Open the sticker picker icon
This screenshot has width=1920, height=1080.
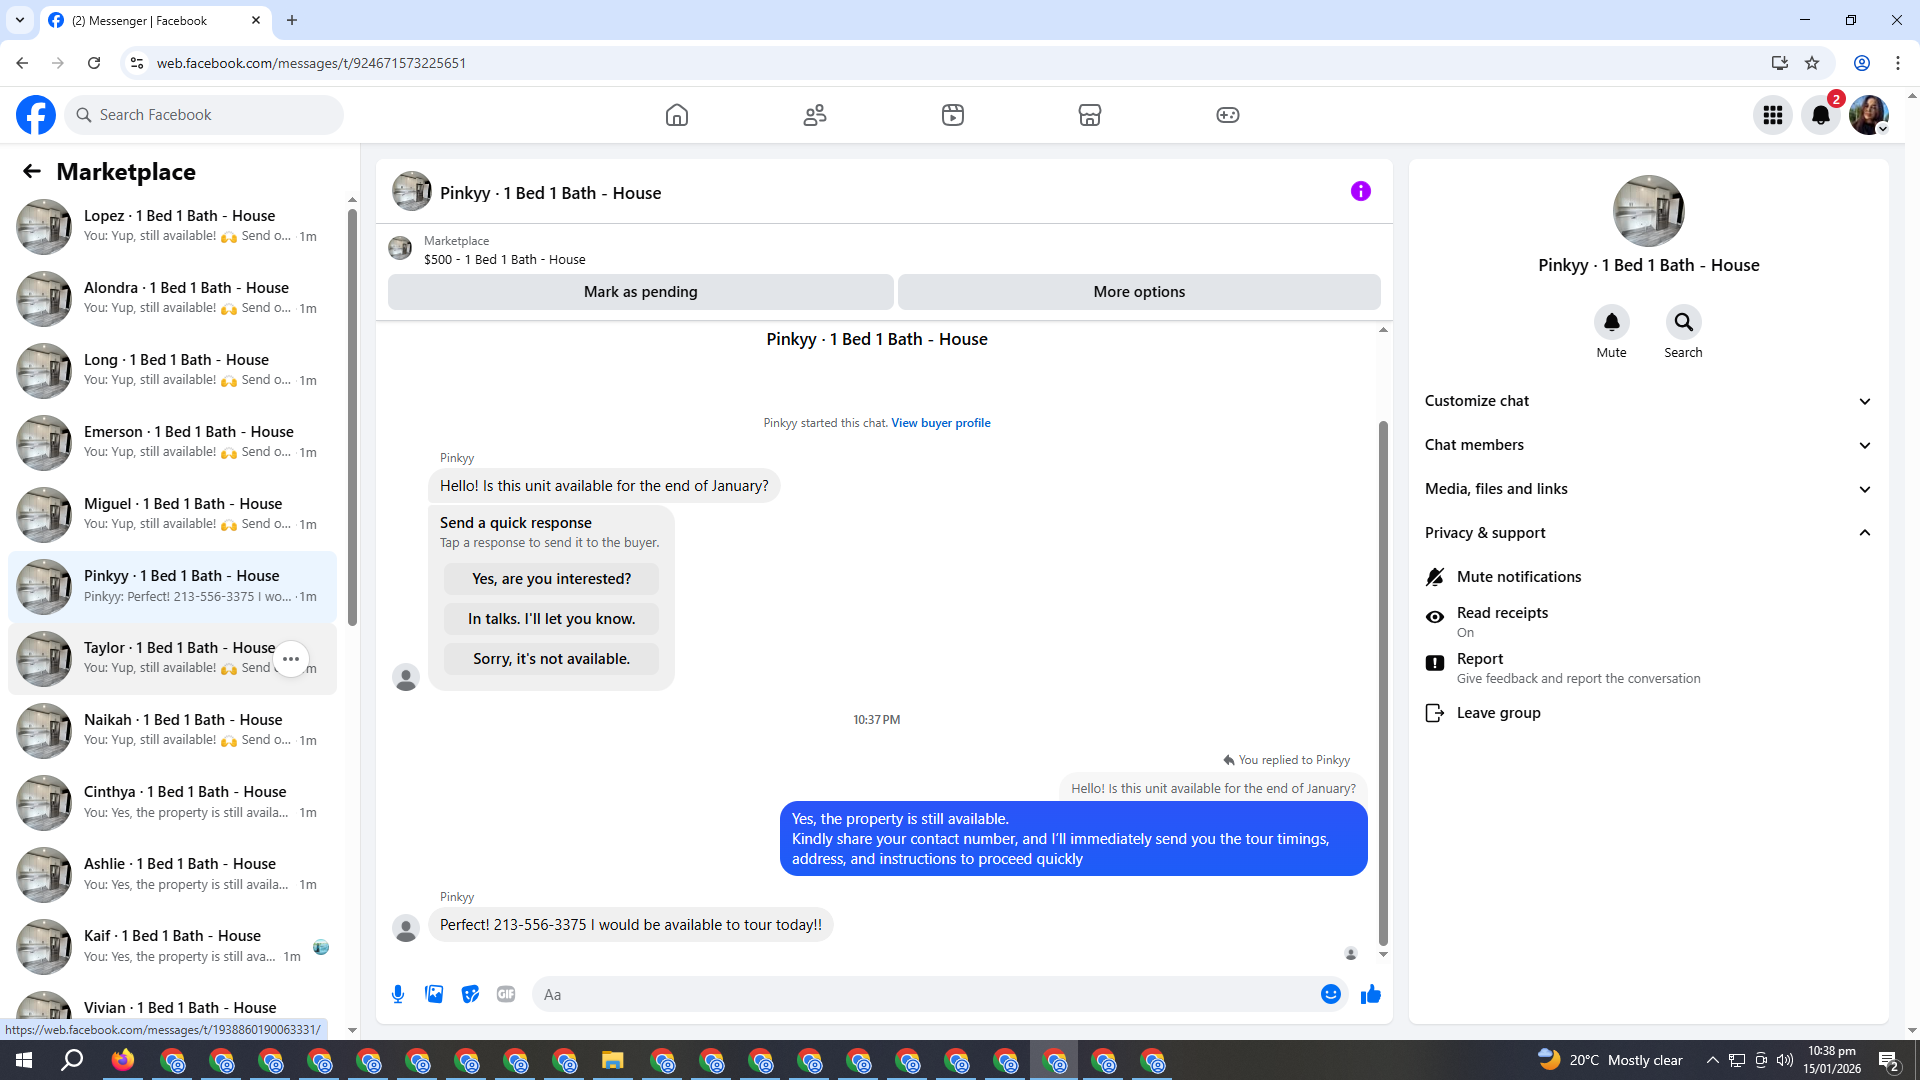click(470, 994)
